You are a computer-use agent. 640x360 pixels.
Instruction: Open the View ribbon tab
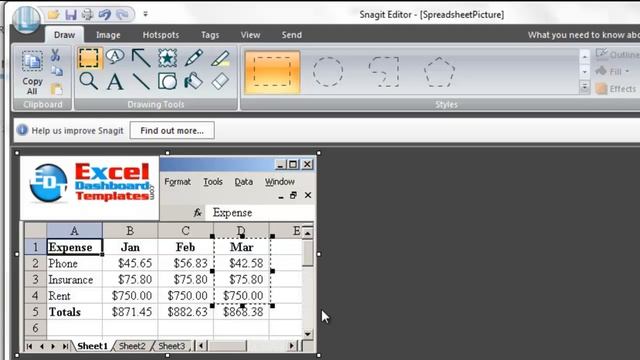[x=250, y=35]
